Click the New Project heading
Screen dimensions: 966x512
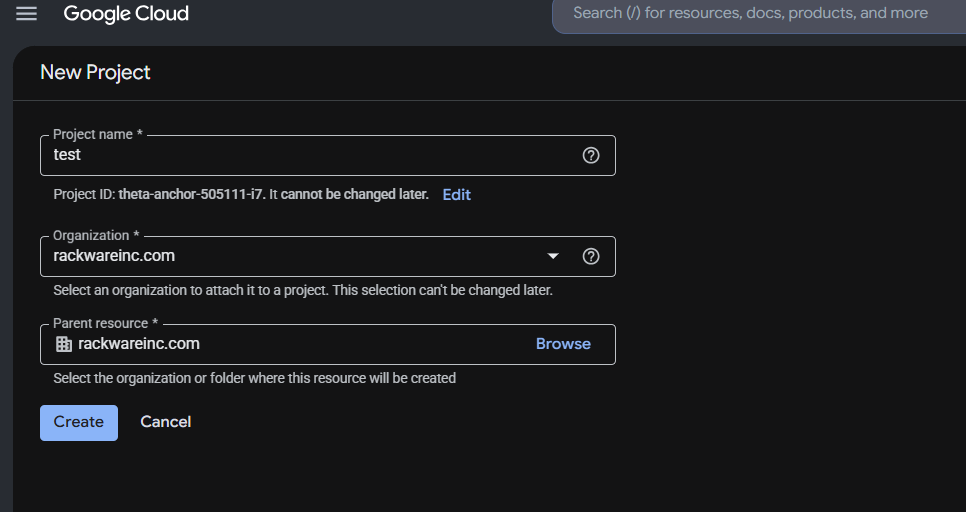(x=95, y=72)
